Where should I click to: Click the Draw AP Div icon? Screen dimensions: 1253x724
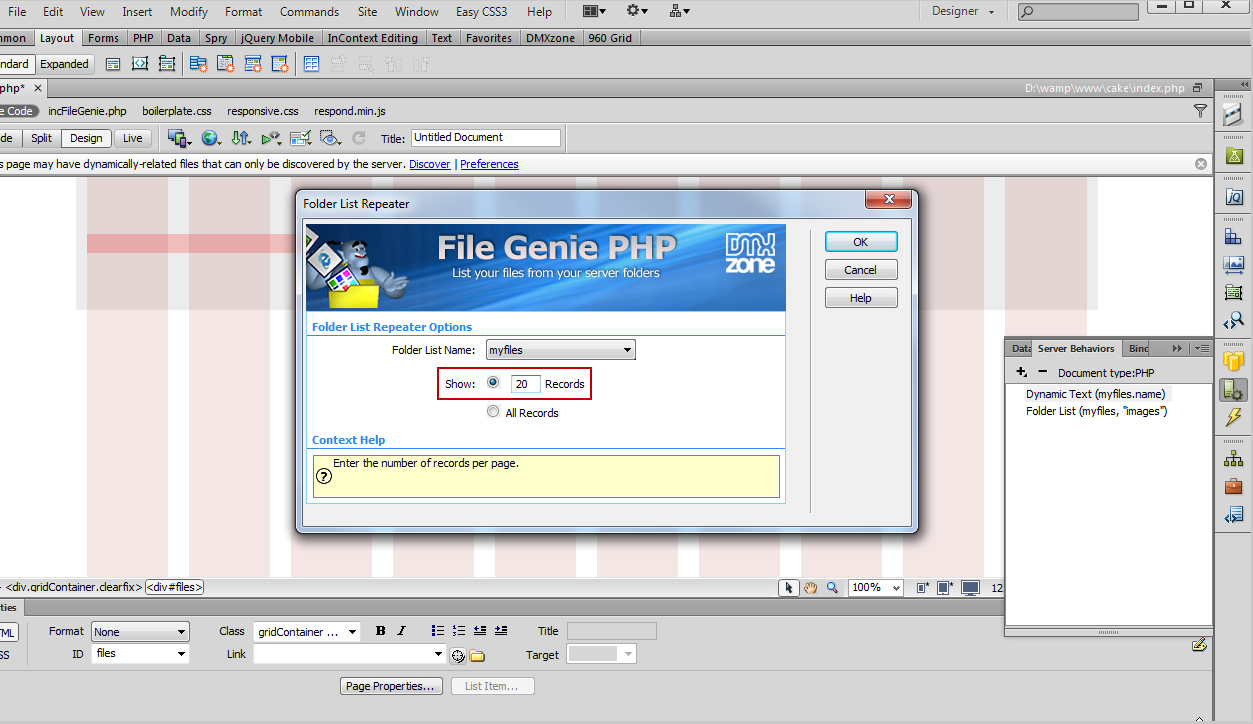click(x=167, y=64)
